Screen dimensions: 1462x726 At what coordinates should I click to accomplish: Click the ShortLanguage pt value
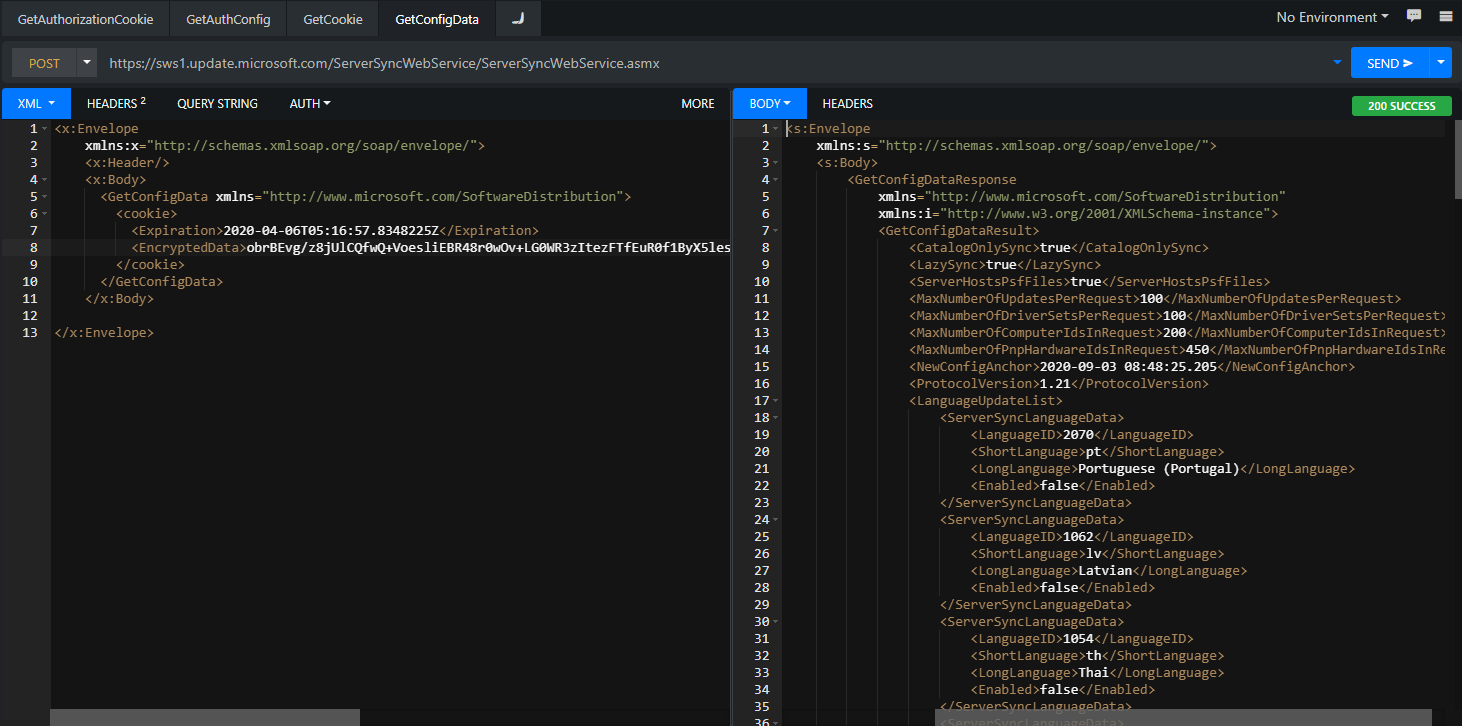tap(1094, 452)
